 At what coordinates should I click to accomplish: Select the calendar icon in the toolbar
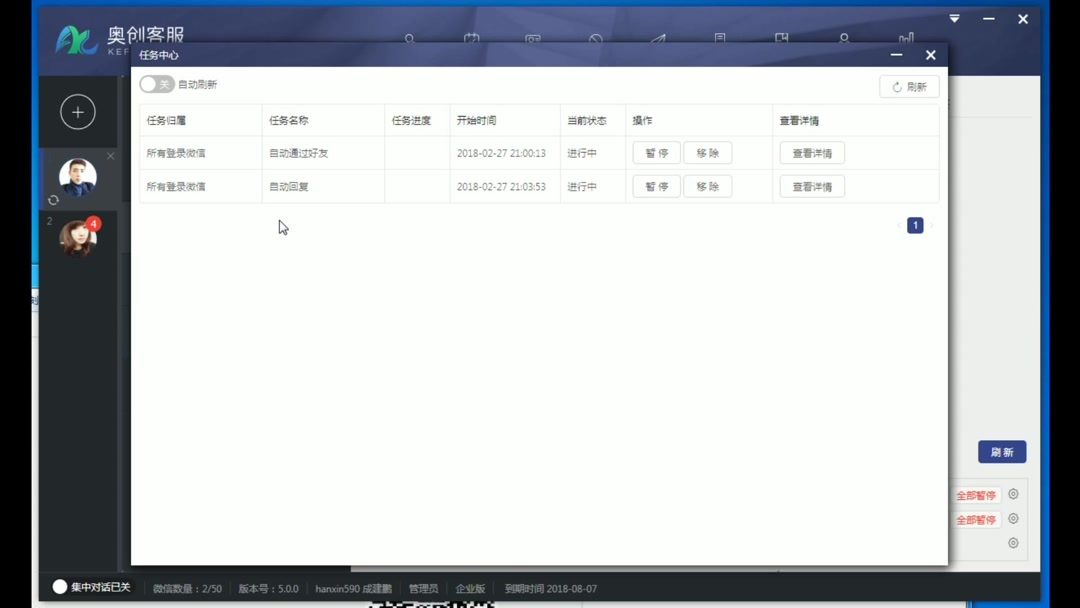(x=470, y=38)
